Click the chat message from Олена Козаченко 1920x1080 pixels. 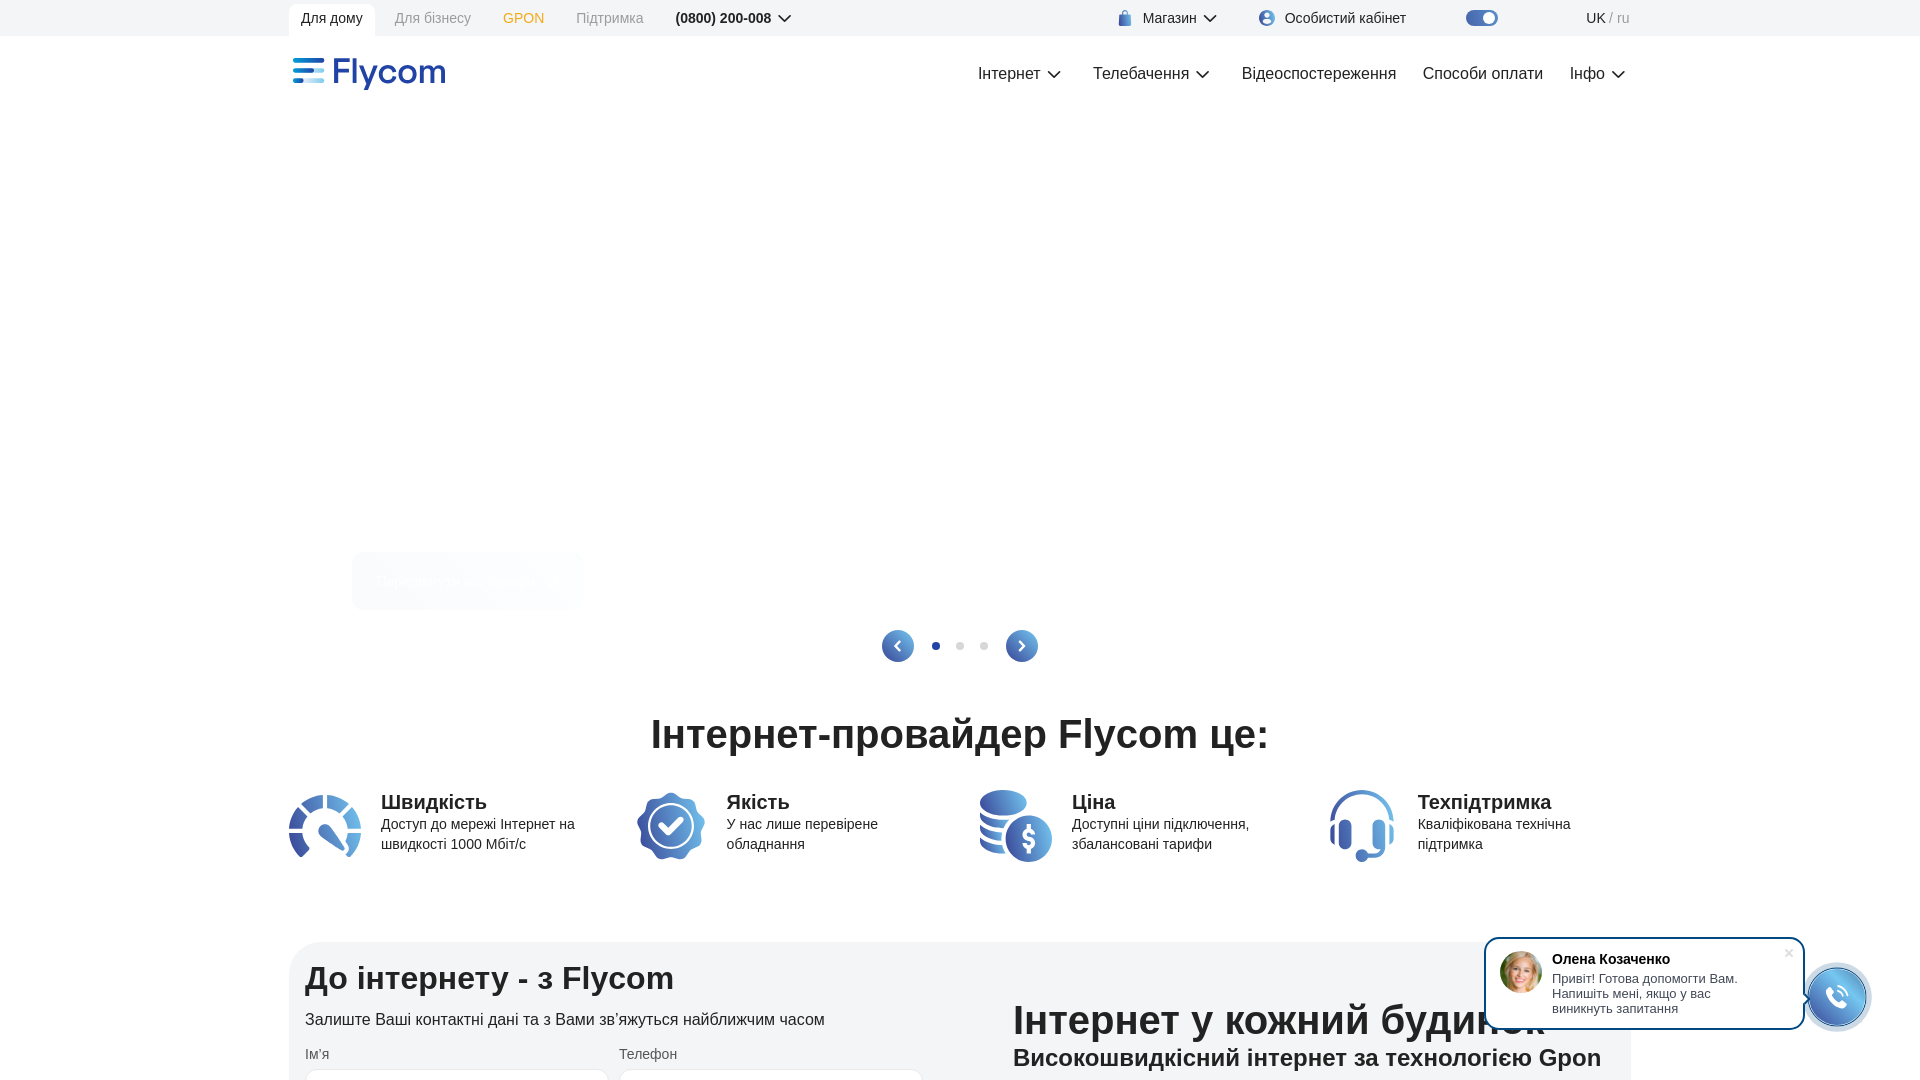point(1645,993)
